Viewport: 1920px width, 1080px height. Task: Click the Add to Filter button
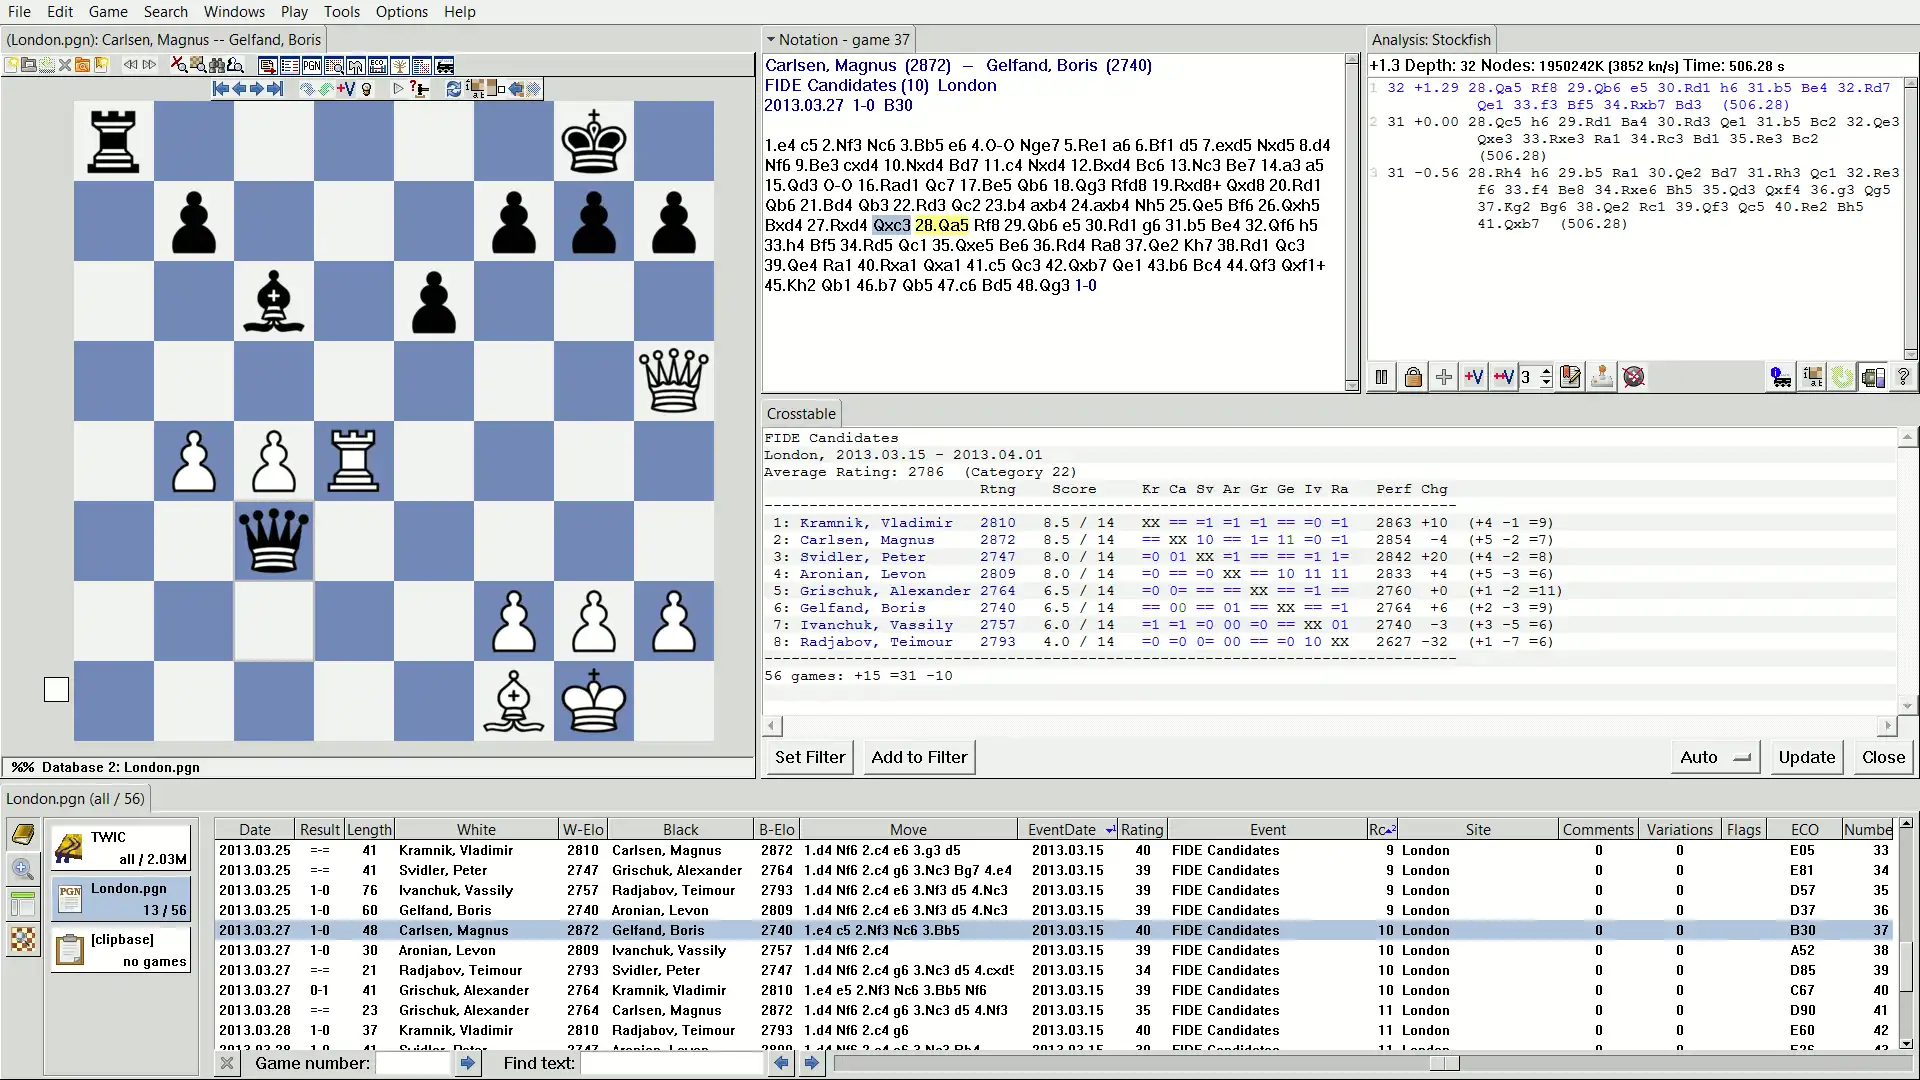pyautogui.click(x=919, y=756)
